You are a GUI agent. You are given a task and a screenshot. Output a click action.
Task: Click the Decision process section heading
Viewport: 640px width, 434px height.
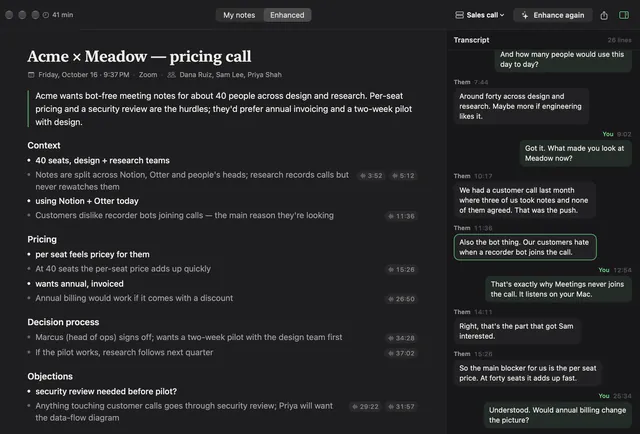point(63,322)
